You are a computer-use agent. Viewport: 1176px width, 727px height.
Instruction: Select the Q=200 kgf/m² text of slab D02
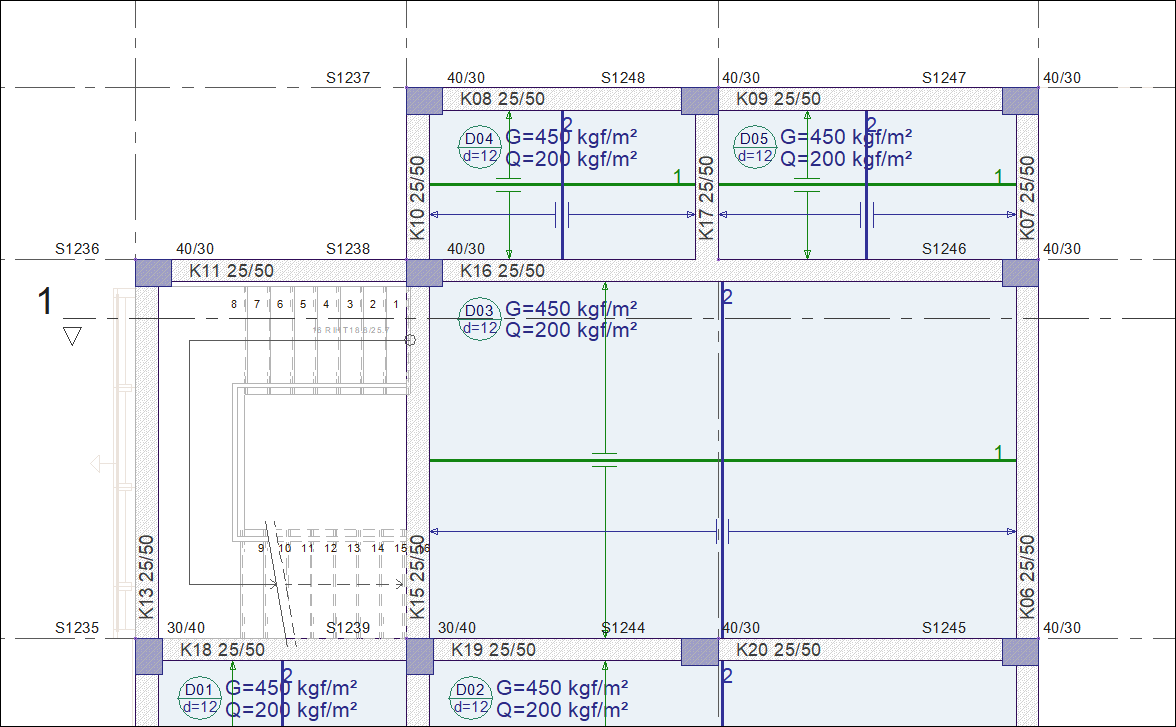point(562,710)
